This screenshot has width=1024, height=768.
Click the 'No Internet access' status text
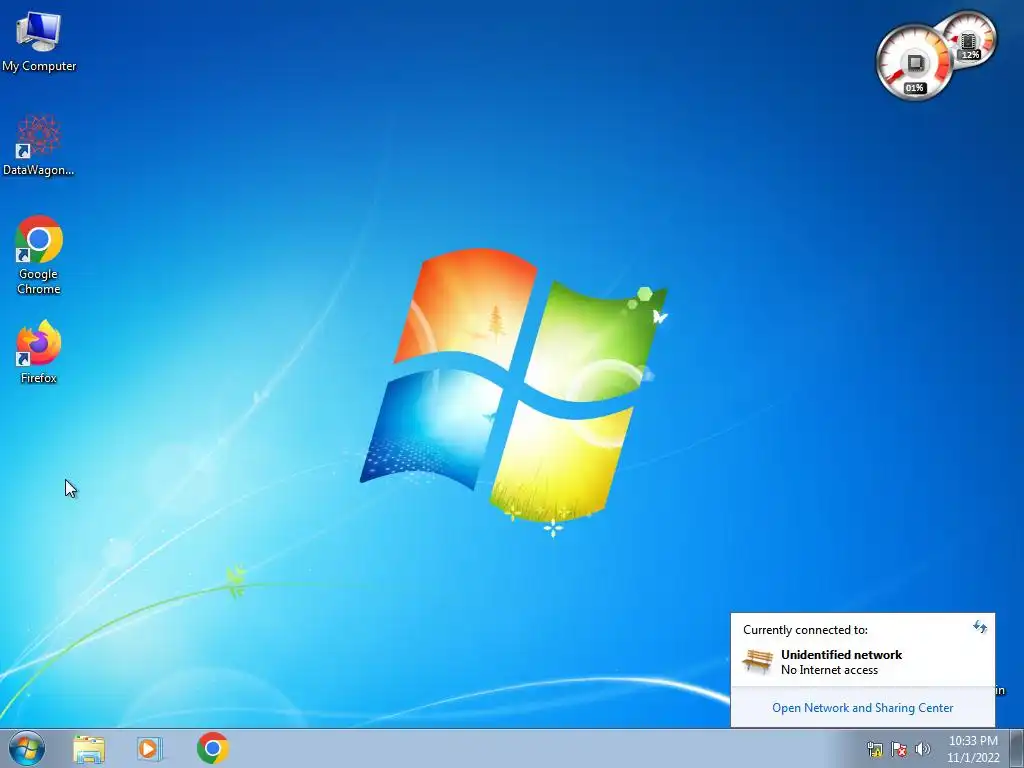point(829,670)
